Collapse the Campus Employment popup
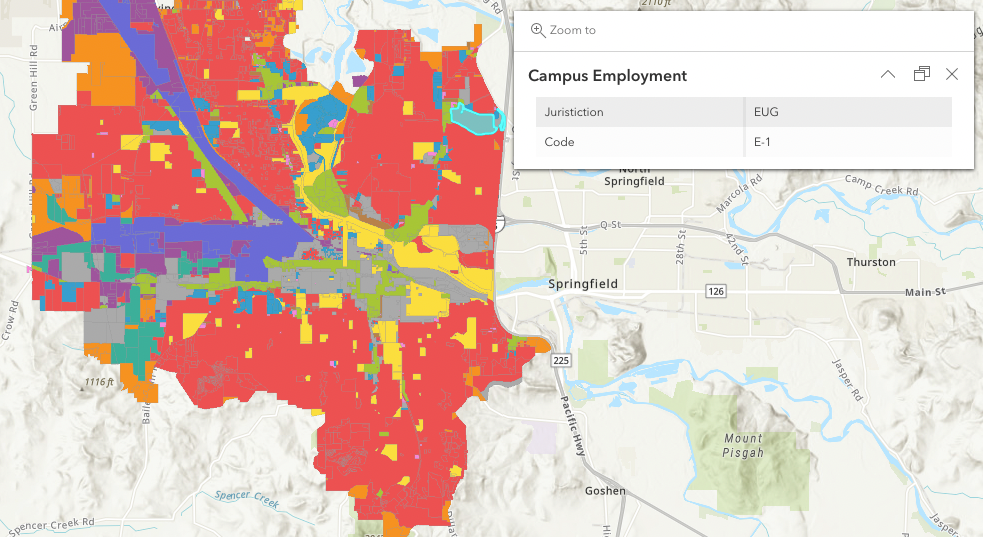This screenshot has width=983, height=537. [x=888, y=75]
